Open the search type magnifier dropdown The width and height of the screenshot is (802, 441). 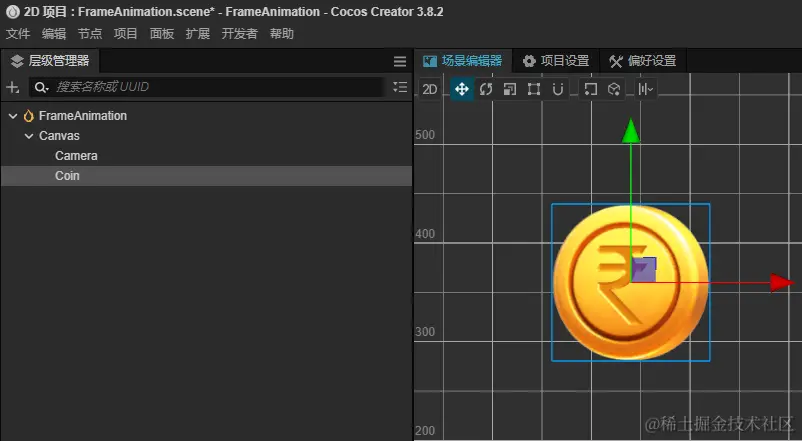click(41, 87)
